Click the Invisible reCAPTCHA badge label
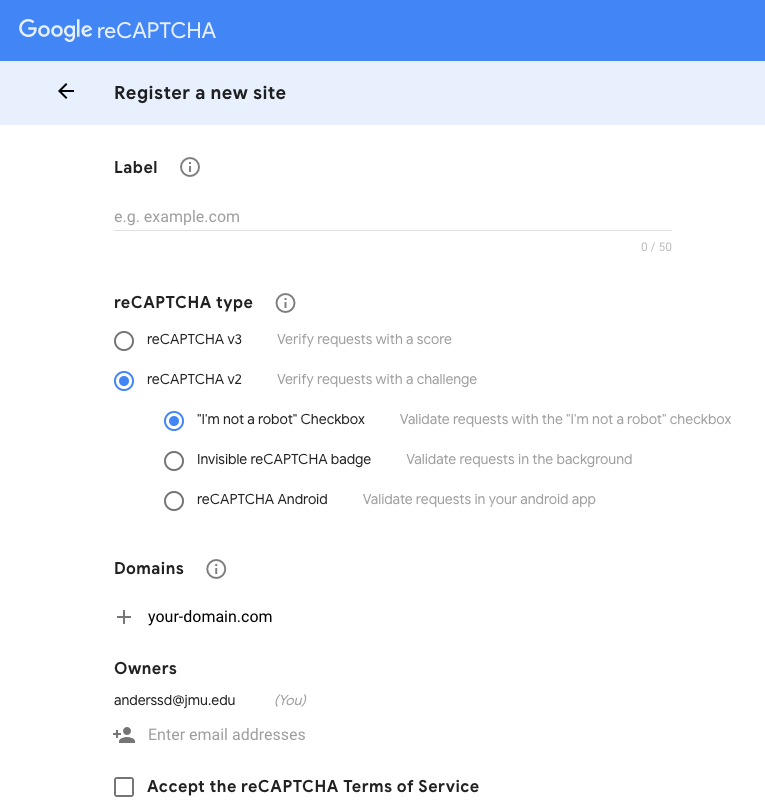The height and width of the screenshot is (810, 765). point(284,460)
